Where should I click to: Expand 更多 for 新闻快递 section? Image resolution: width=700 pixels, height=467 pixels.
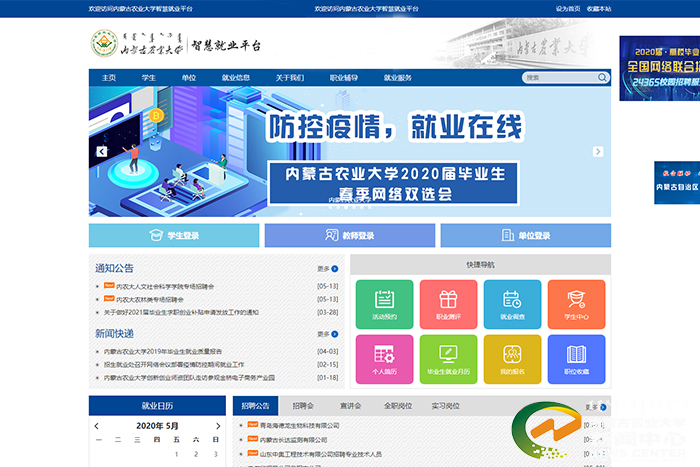tap(325, 334)
